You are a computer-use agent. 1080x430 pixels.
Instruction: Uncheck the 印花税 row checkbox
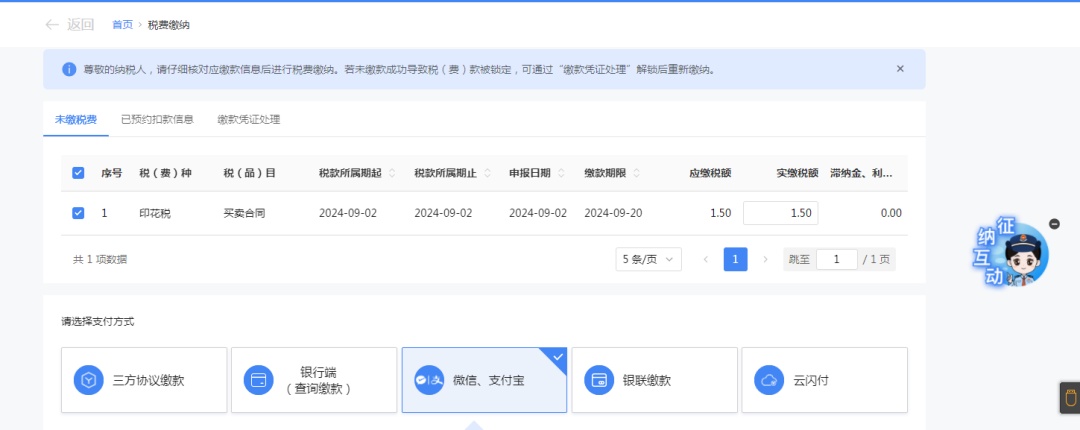click(x=79, y=213)
